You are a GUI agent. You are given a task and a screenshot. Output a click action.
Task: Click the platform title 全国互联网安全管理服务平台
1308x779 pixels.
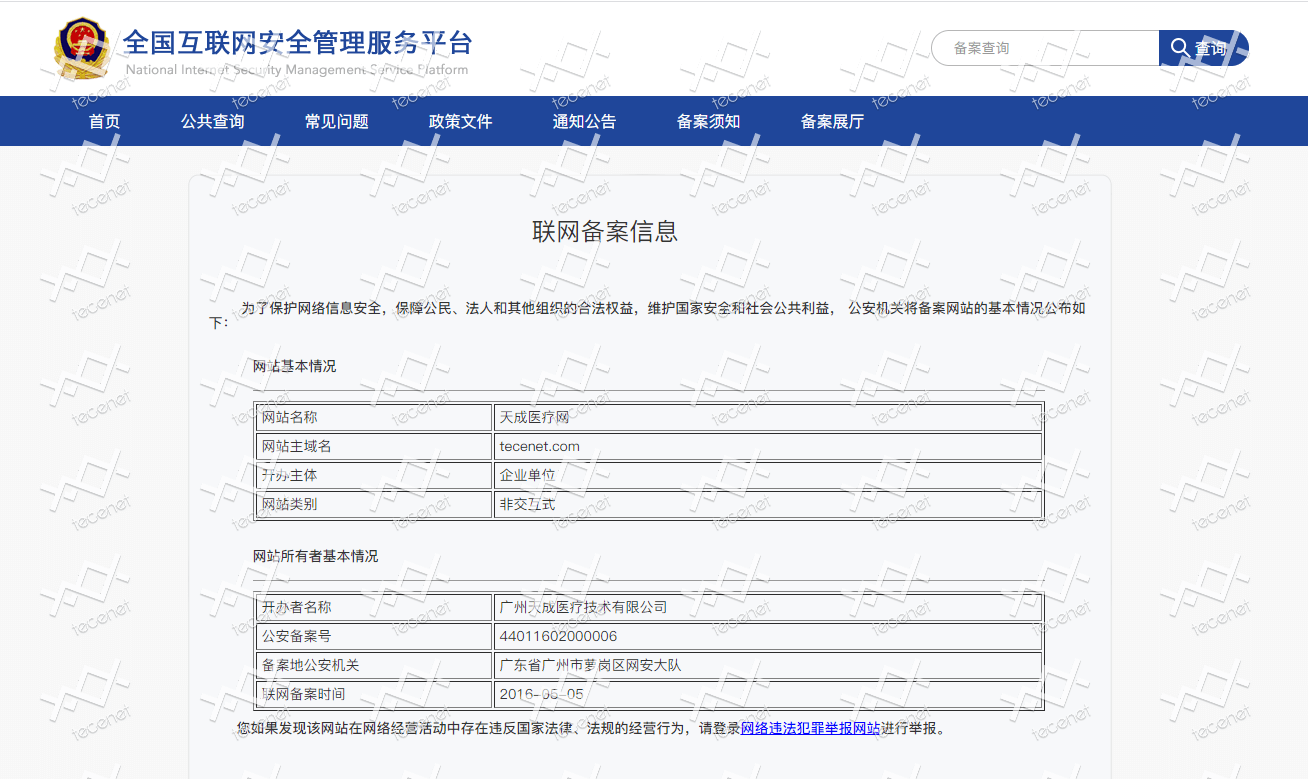pyautogui.click(x=297, y=42)
